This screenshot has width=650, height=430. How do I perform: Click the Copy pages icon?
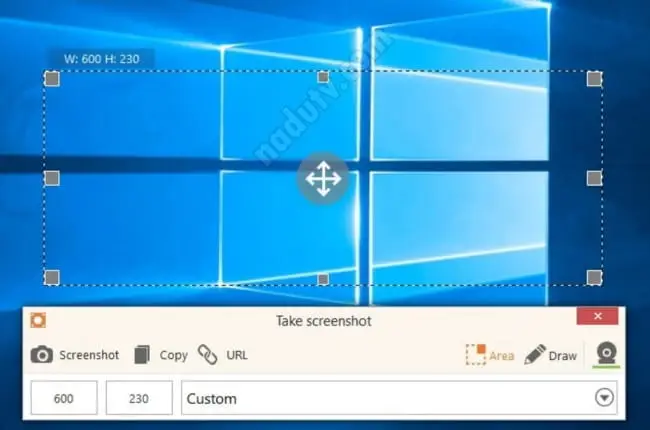coord(142,355)
